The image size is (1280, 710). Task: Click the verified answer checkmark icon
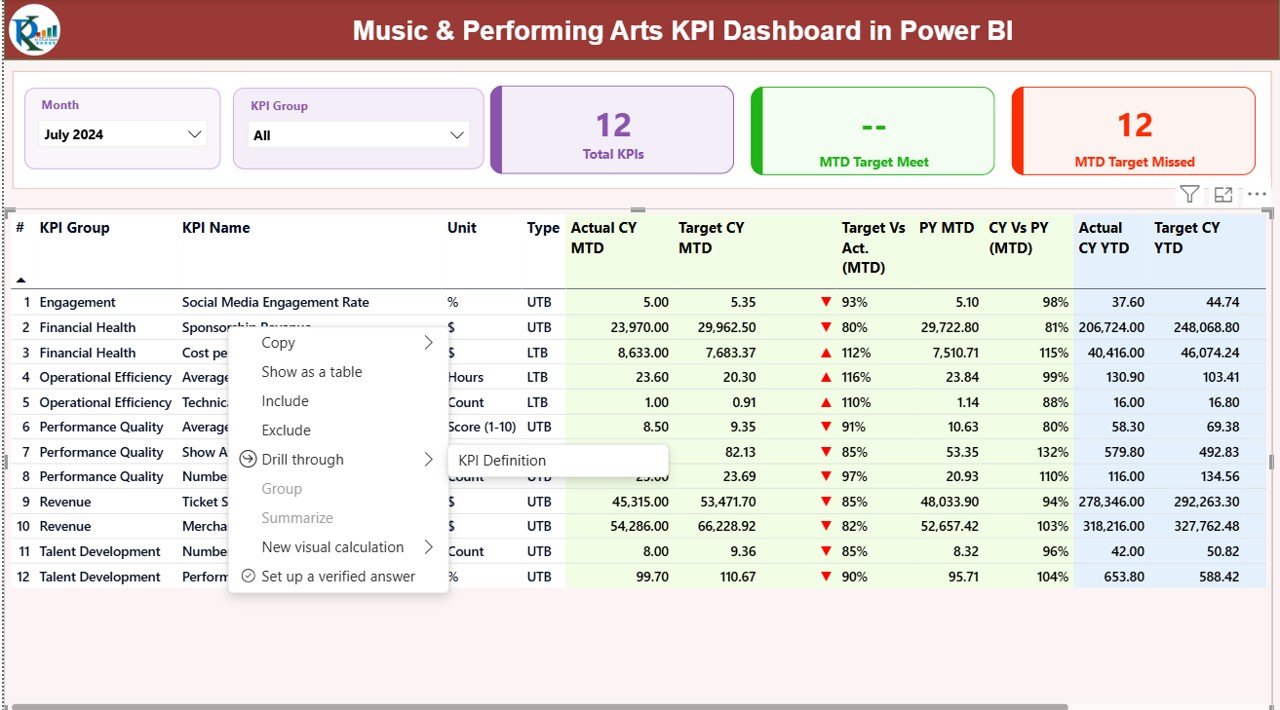coord(247,576)
